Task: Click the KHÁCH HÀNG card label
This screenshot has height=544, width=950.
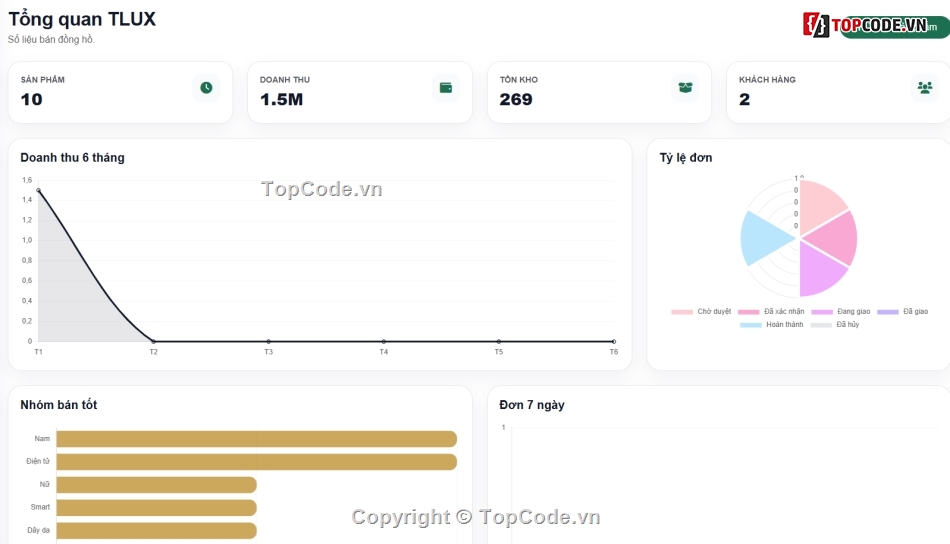Action: [x=767, y=80]
